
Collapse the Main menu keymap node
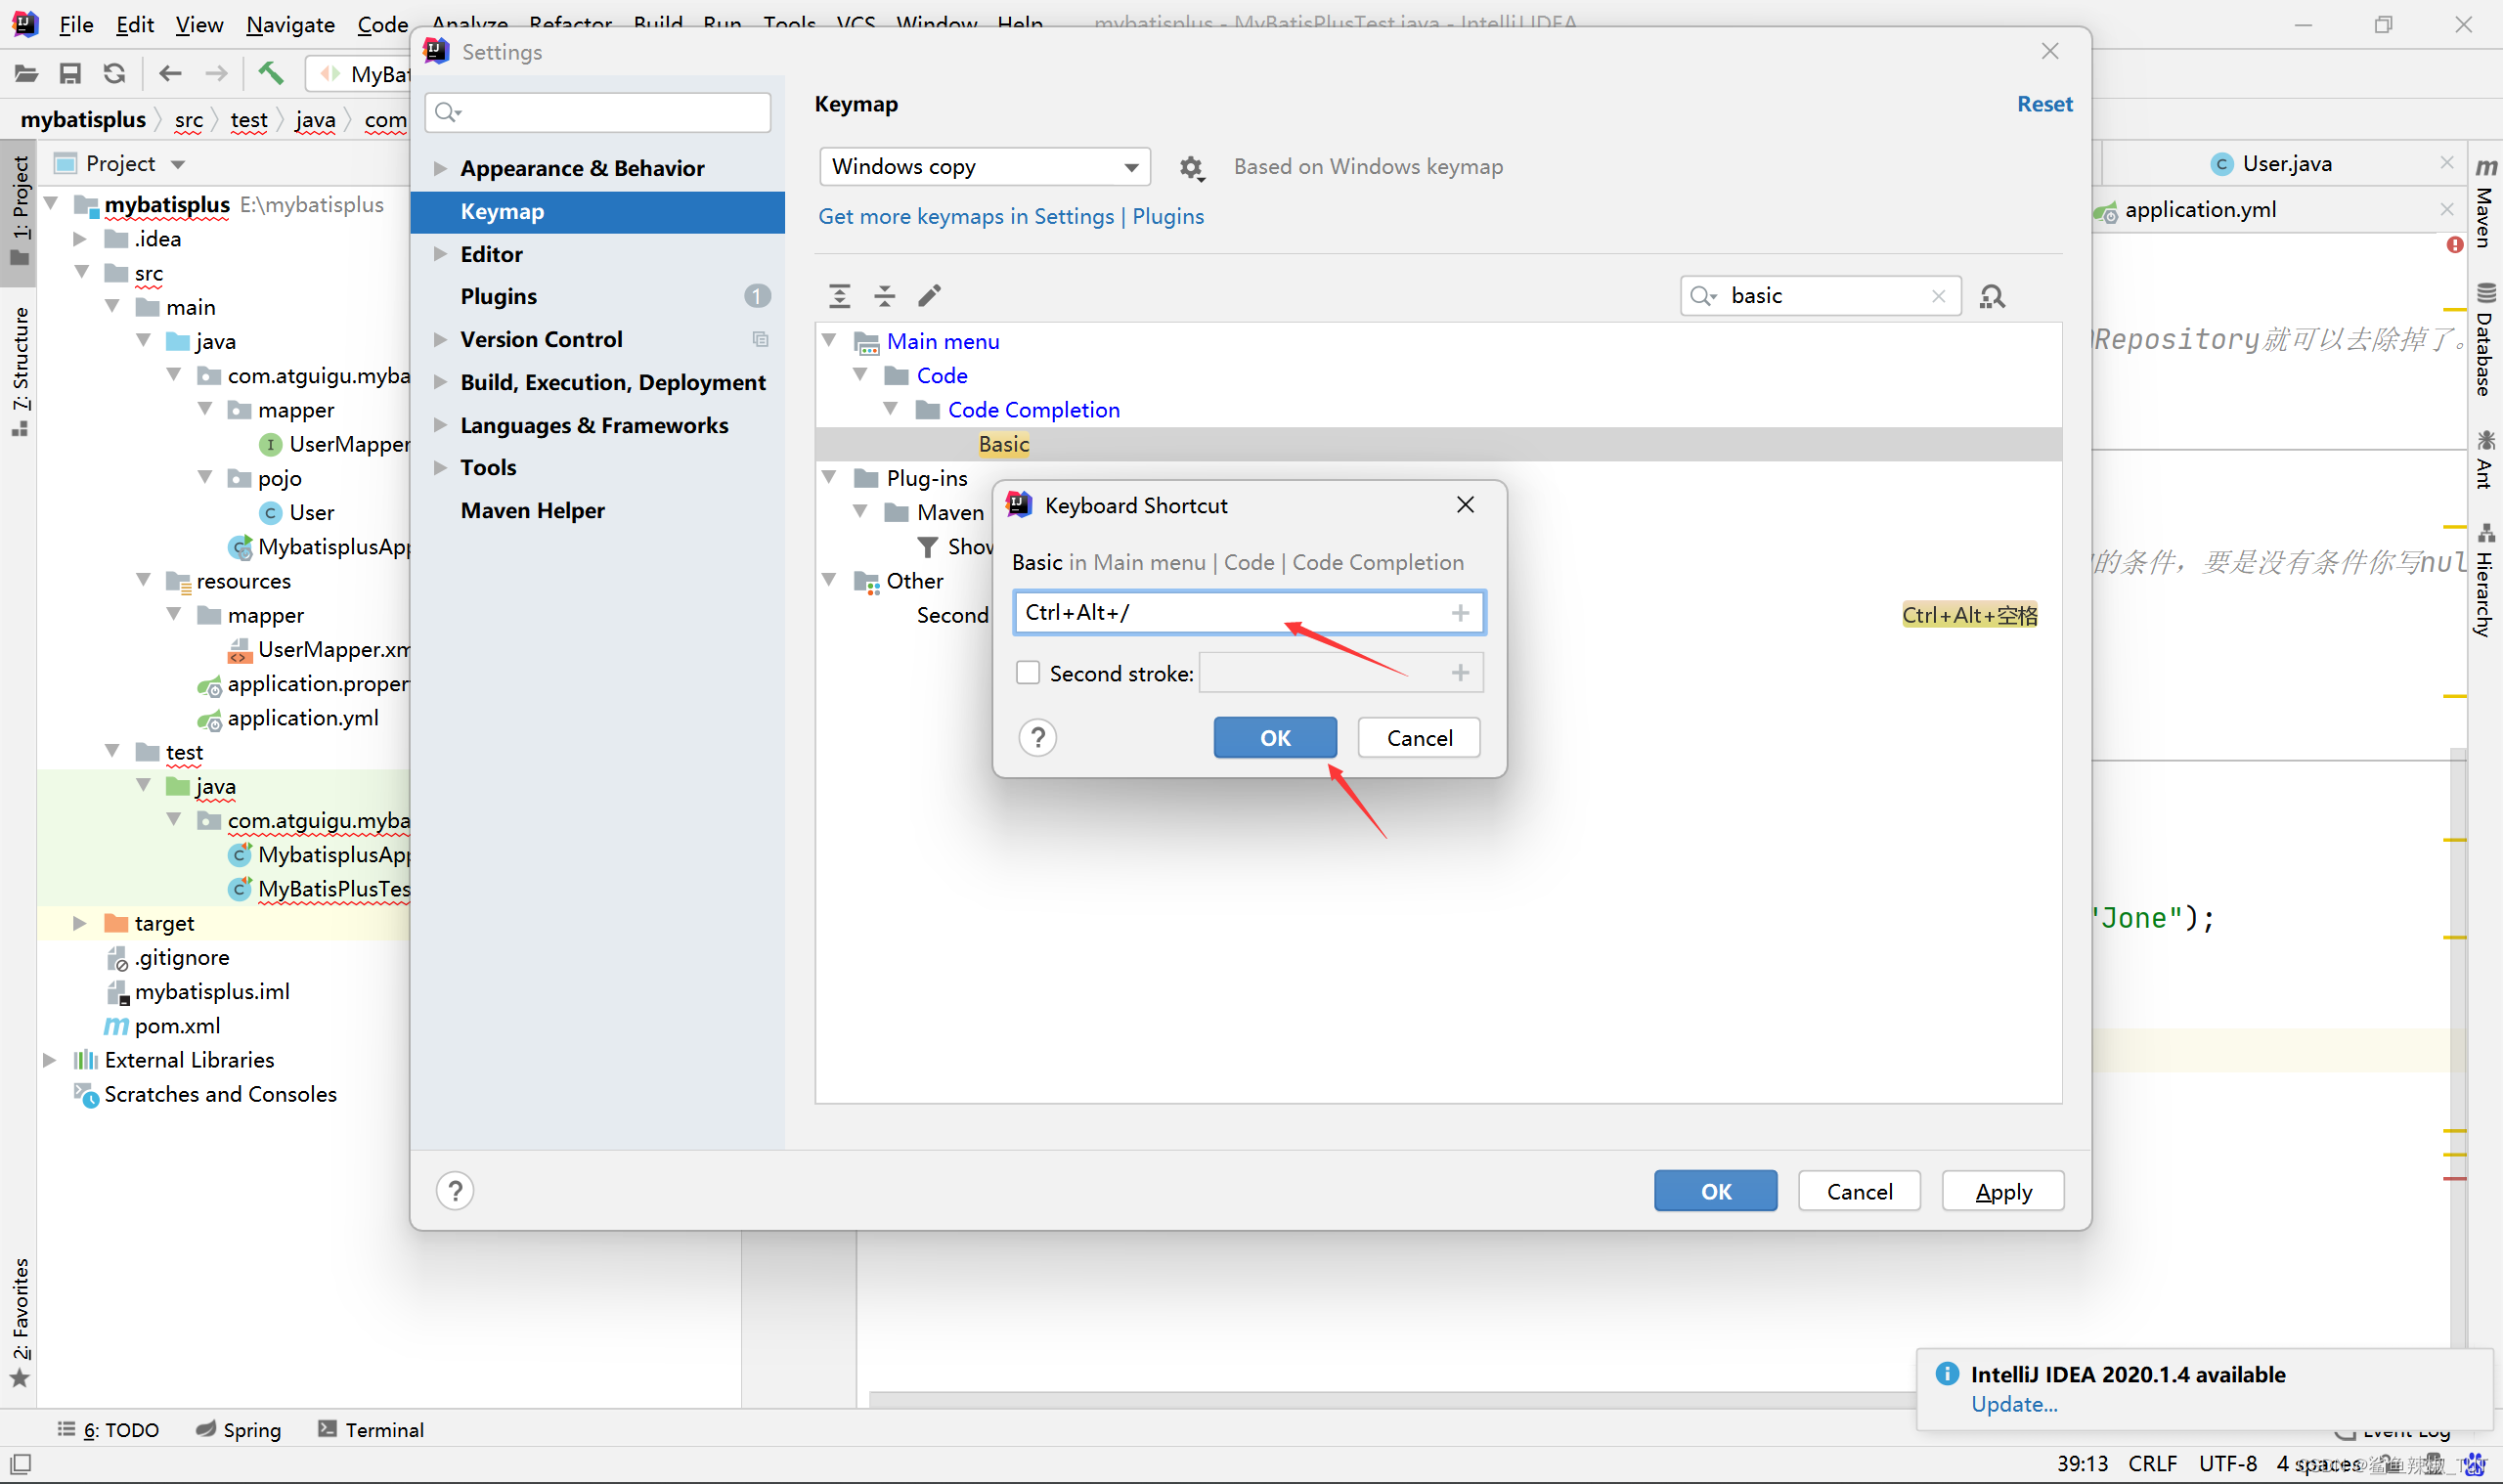pyautogui.click(x=830, y=341)
